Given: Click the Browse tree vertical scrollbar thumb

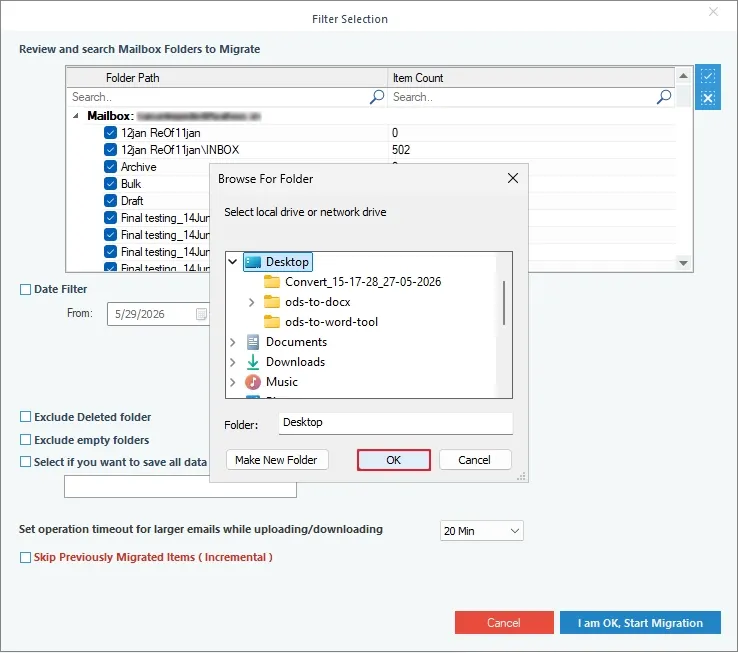Looking at the screenshot, I should pyautogui.click(x=504, y=303).
